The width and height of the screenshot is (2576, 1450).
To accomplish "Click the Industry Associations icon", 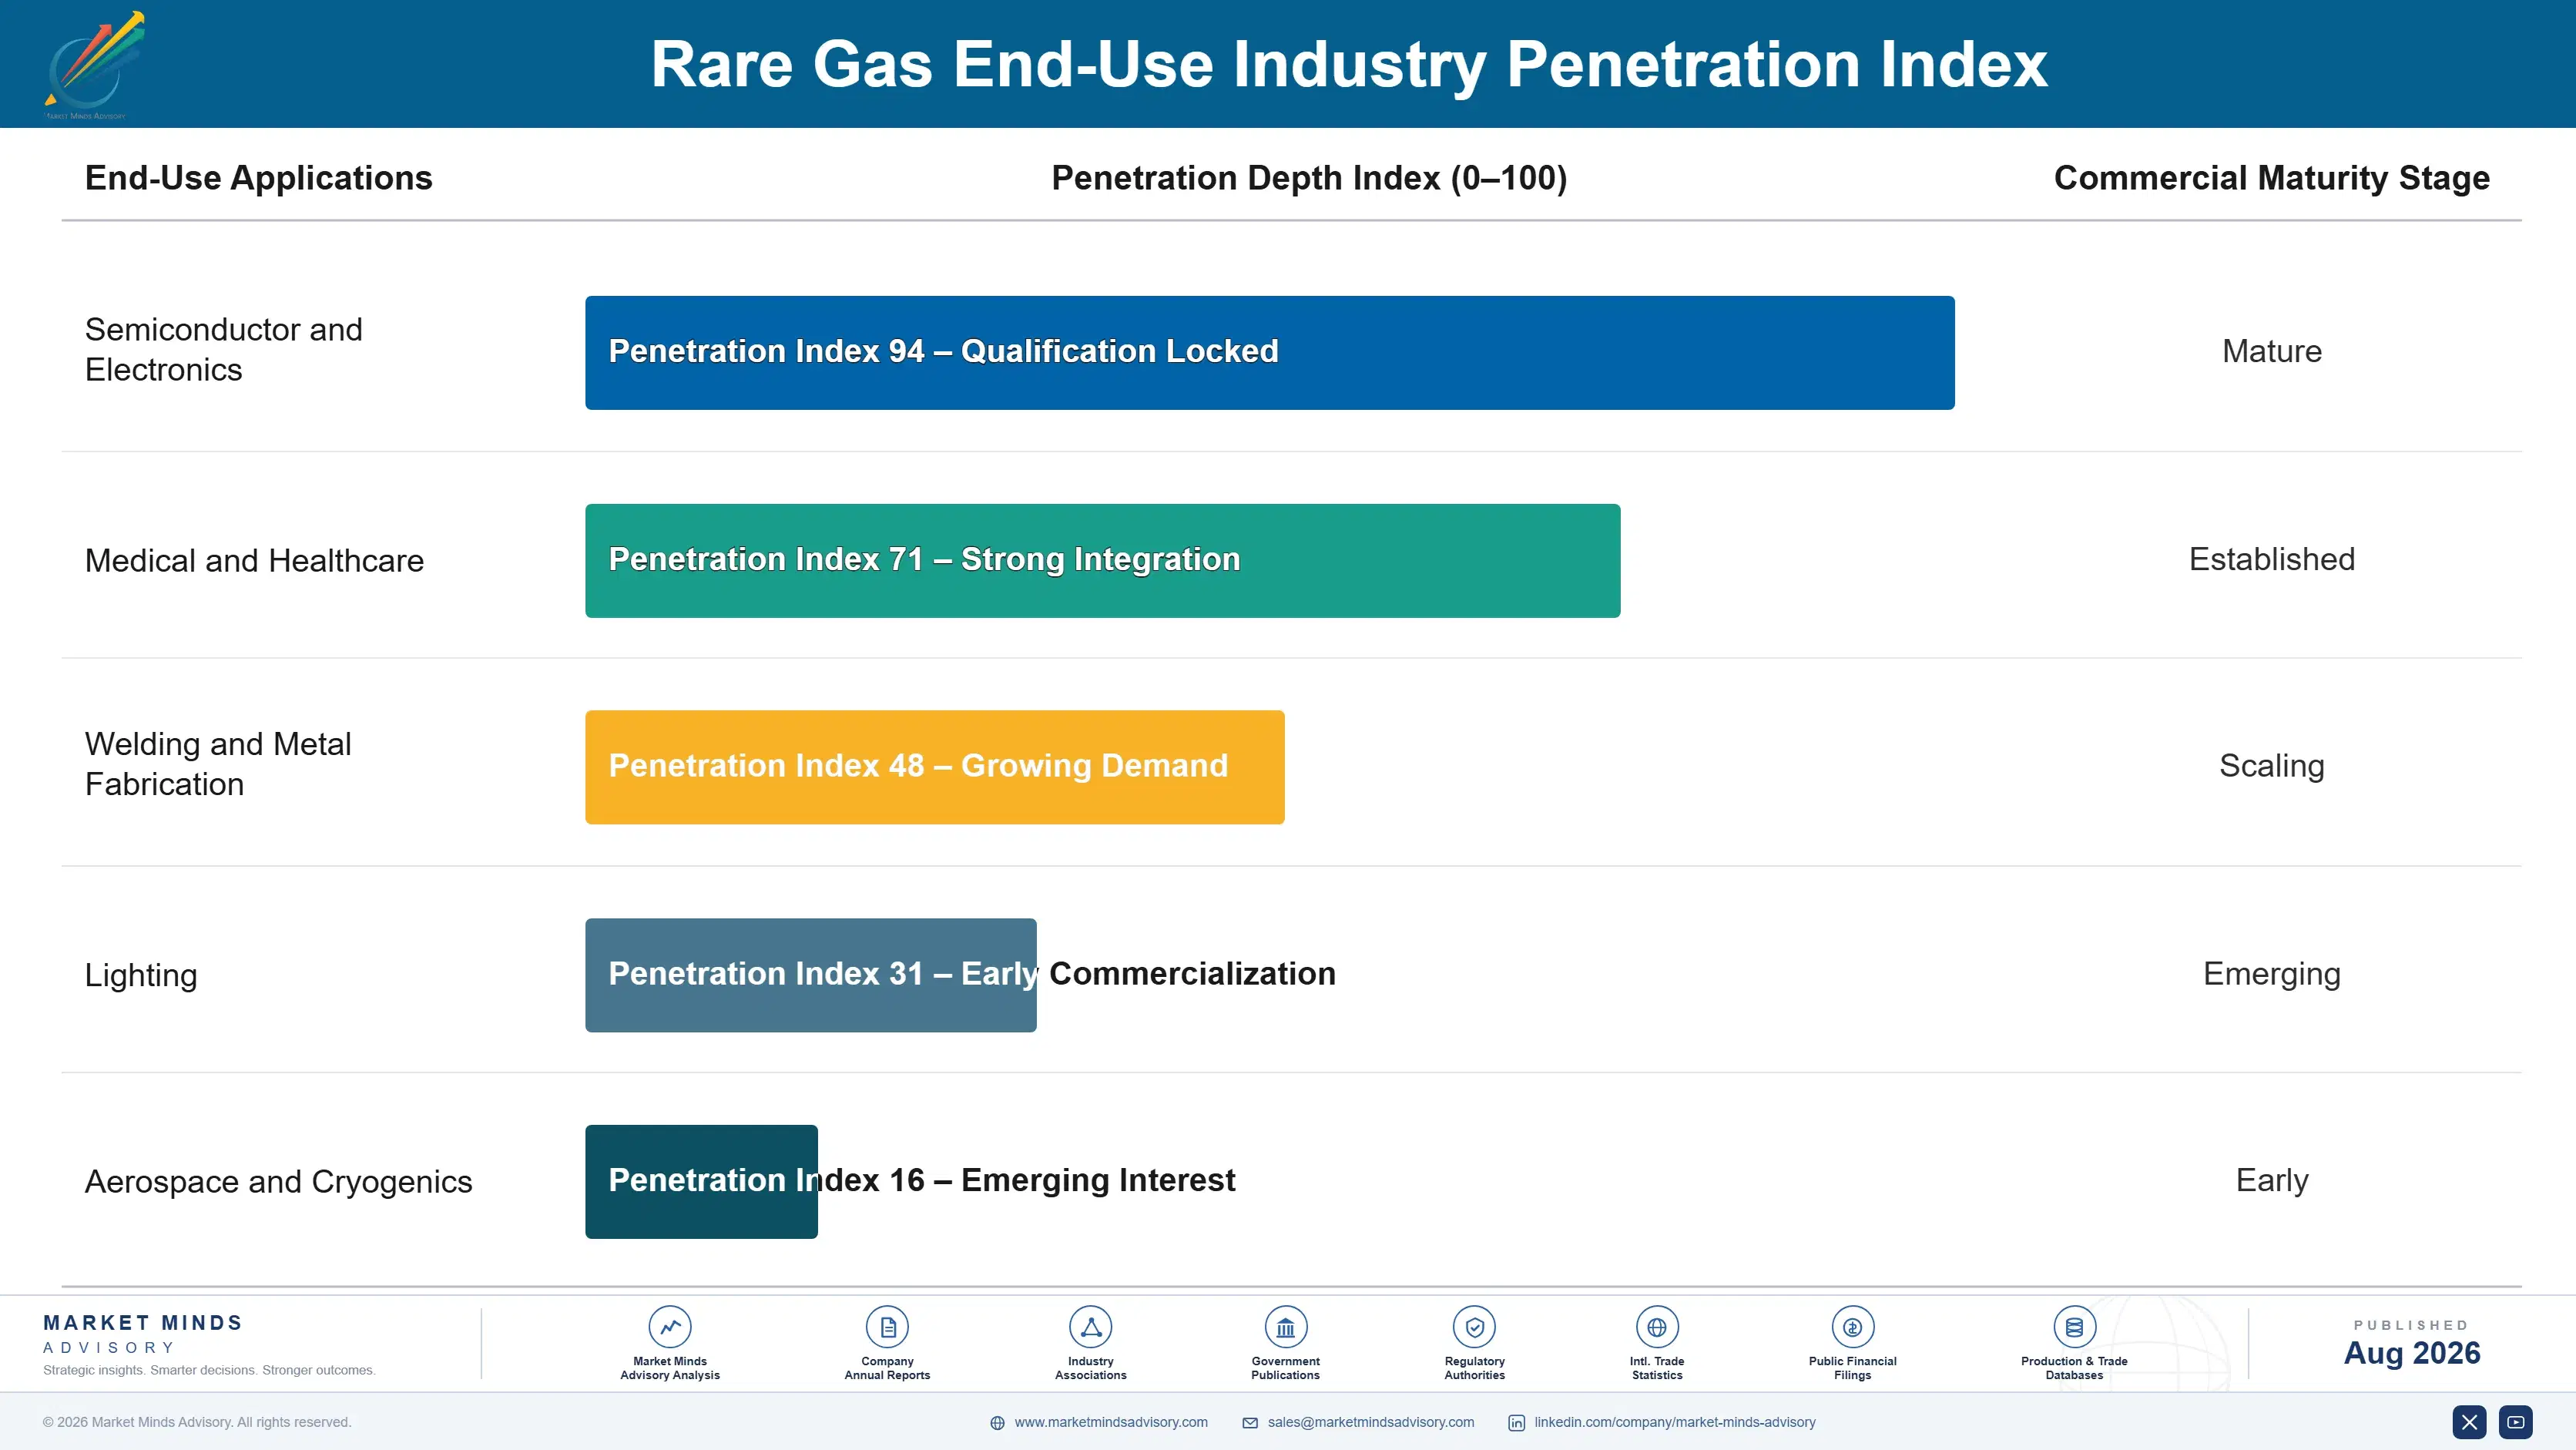I will tap(1090, 1327).
